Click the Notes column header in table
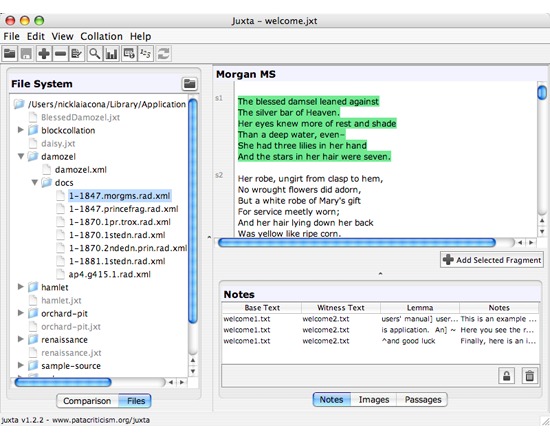 pos(499,308)
